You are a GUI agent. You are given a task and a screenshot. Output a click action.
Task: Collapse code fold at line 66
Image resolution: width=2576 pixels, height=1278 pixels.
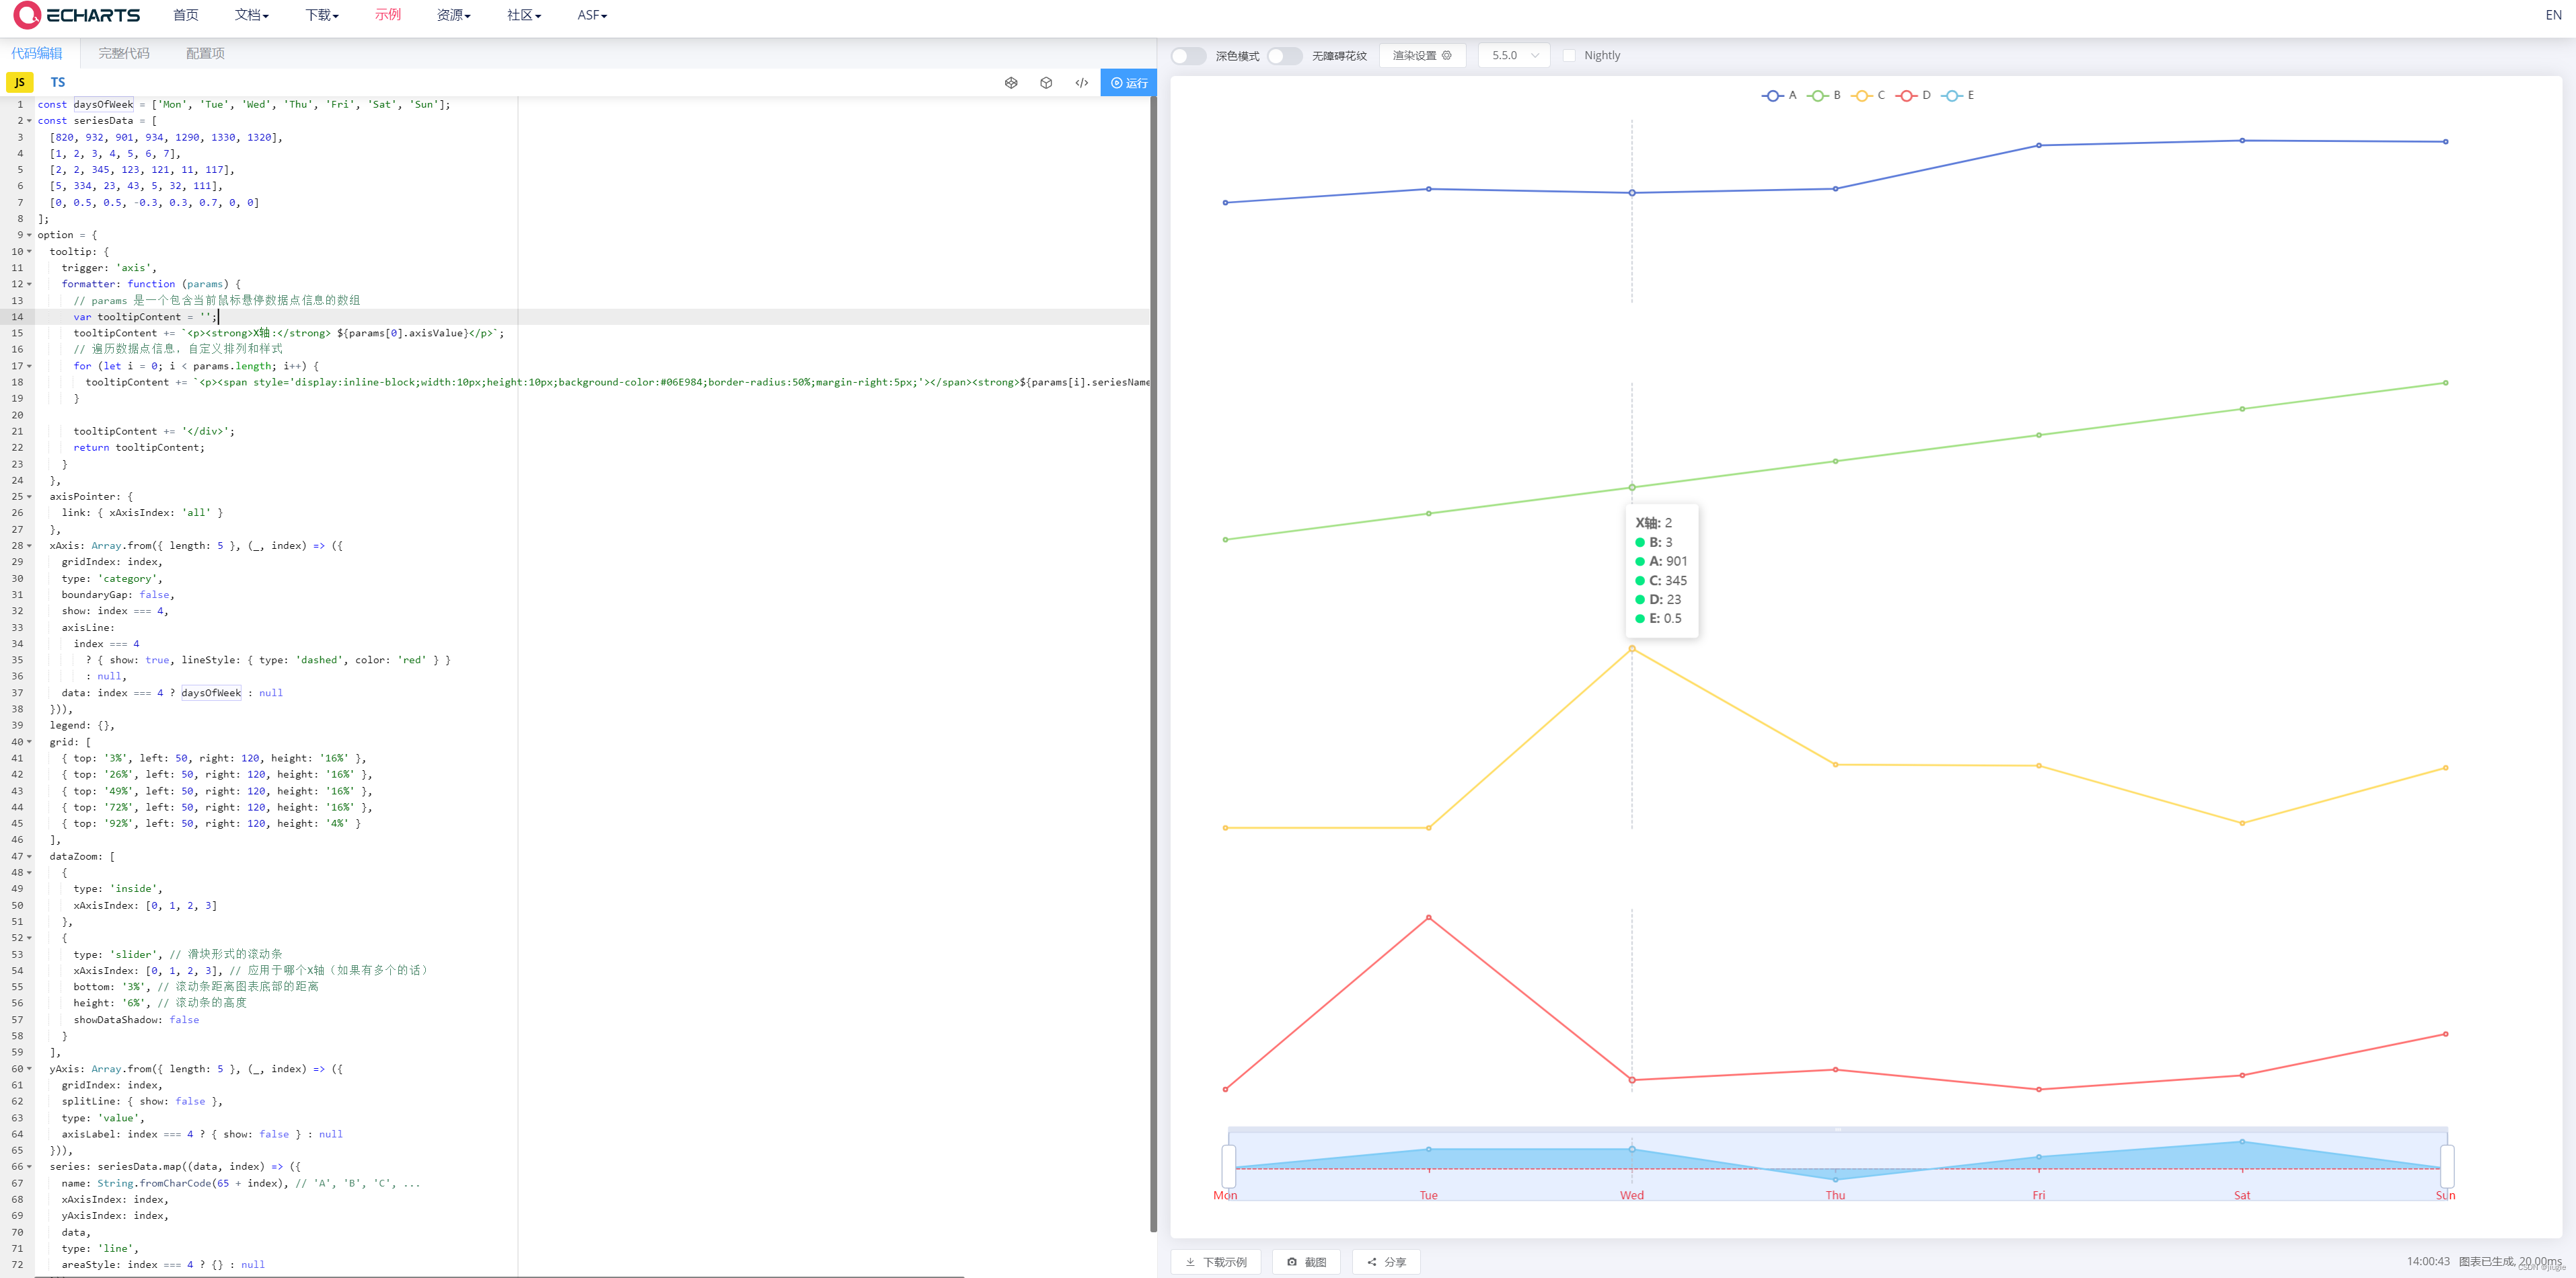tap(29, 1167)
